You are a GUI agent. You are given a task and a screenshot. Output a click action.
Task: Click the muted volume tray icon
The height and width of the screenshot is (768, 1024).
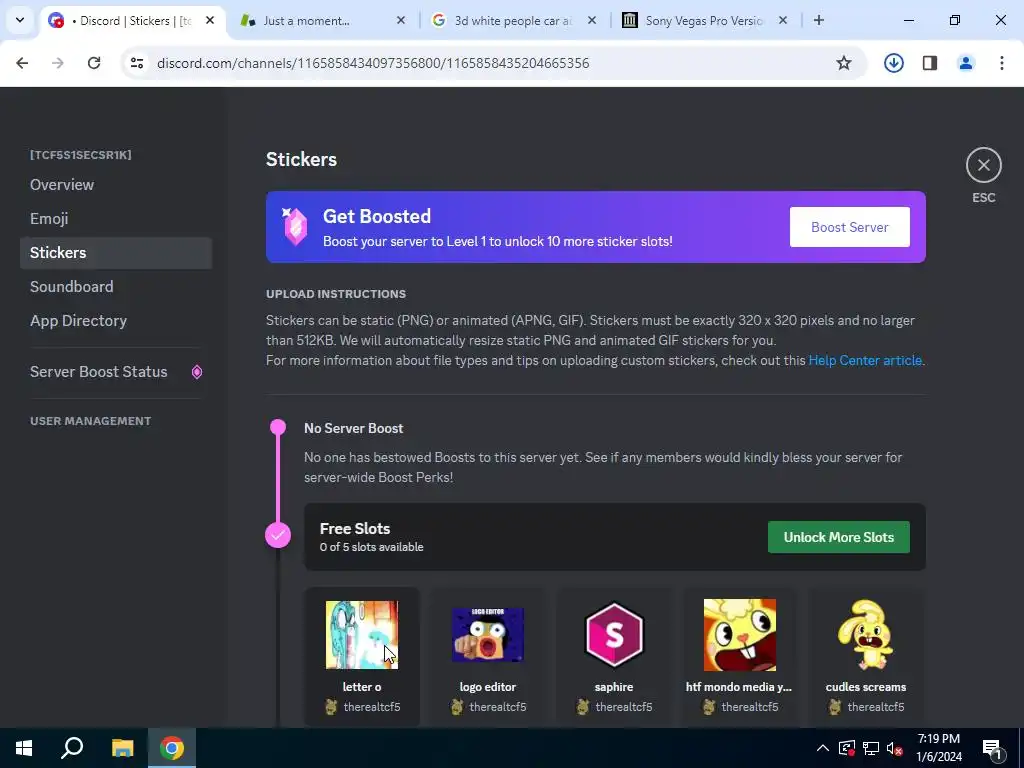tap(895, 748)
